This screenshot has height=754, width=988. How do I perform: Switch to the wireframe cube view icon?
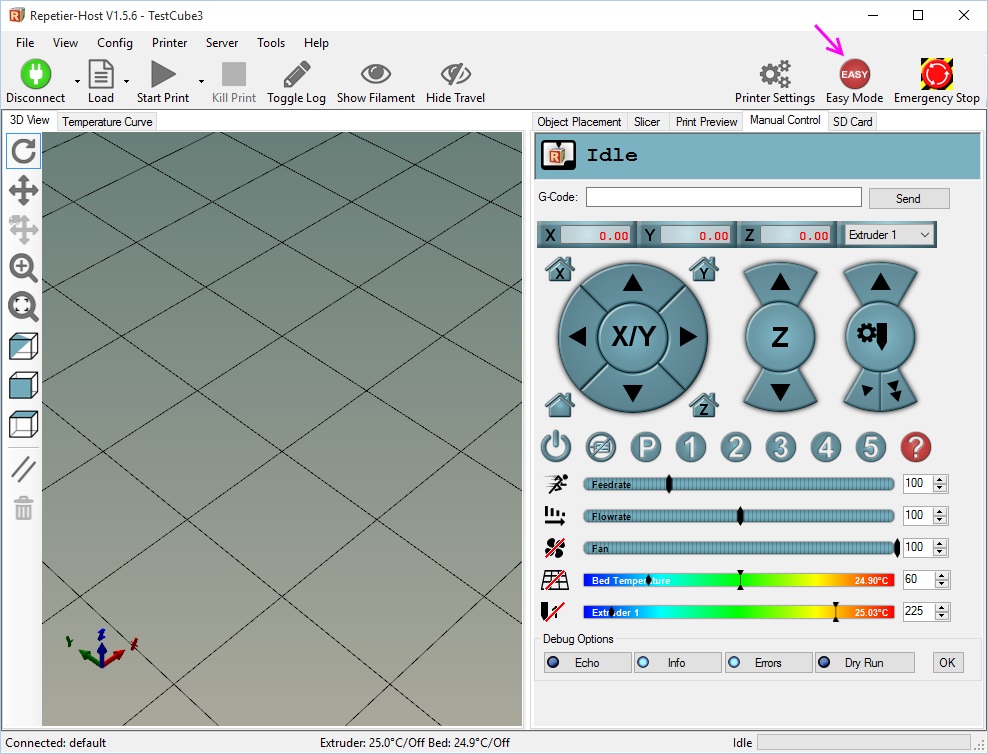click(23, 424)
